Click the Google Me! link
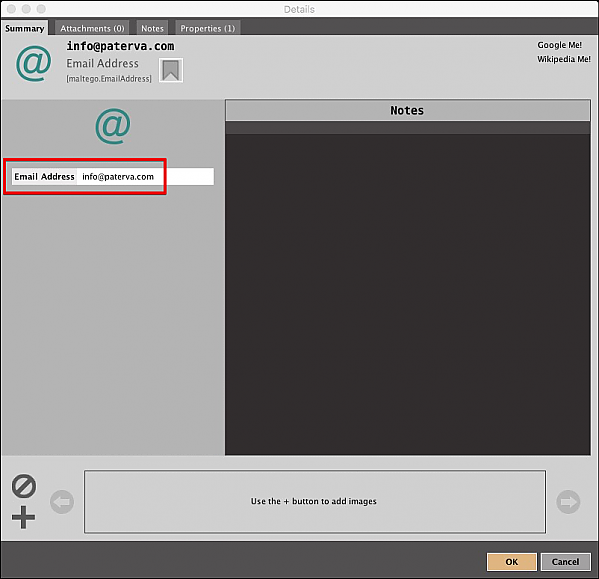 [559, 45]
